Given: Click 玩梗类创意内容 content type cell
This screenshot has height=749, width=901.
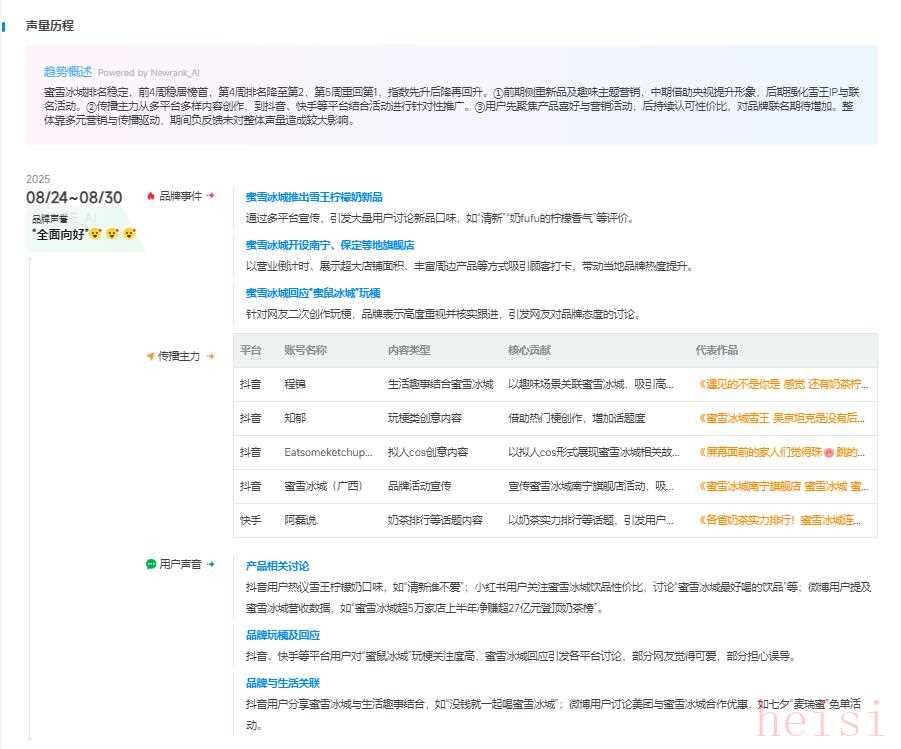Looking at the screenshot, I should click(425, 418).
